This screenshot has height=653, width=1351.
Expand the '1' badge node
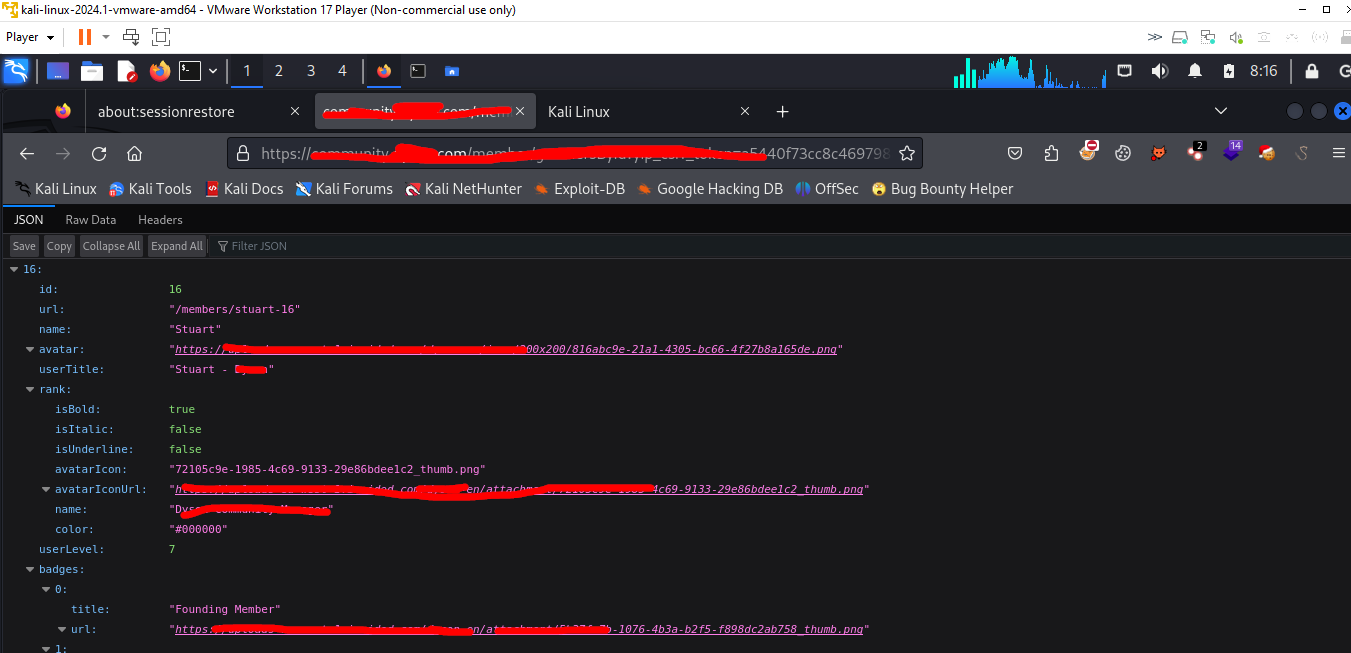point(46,648)
